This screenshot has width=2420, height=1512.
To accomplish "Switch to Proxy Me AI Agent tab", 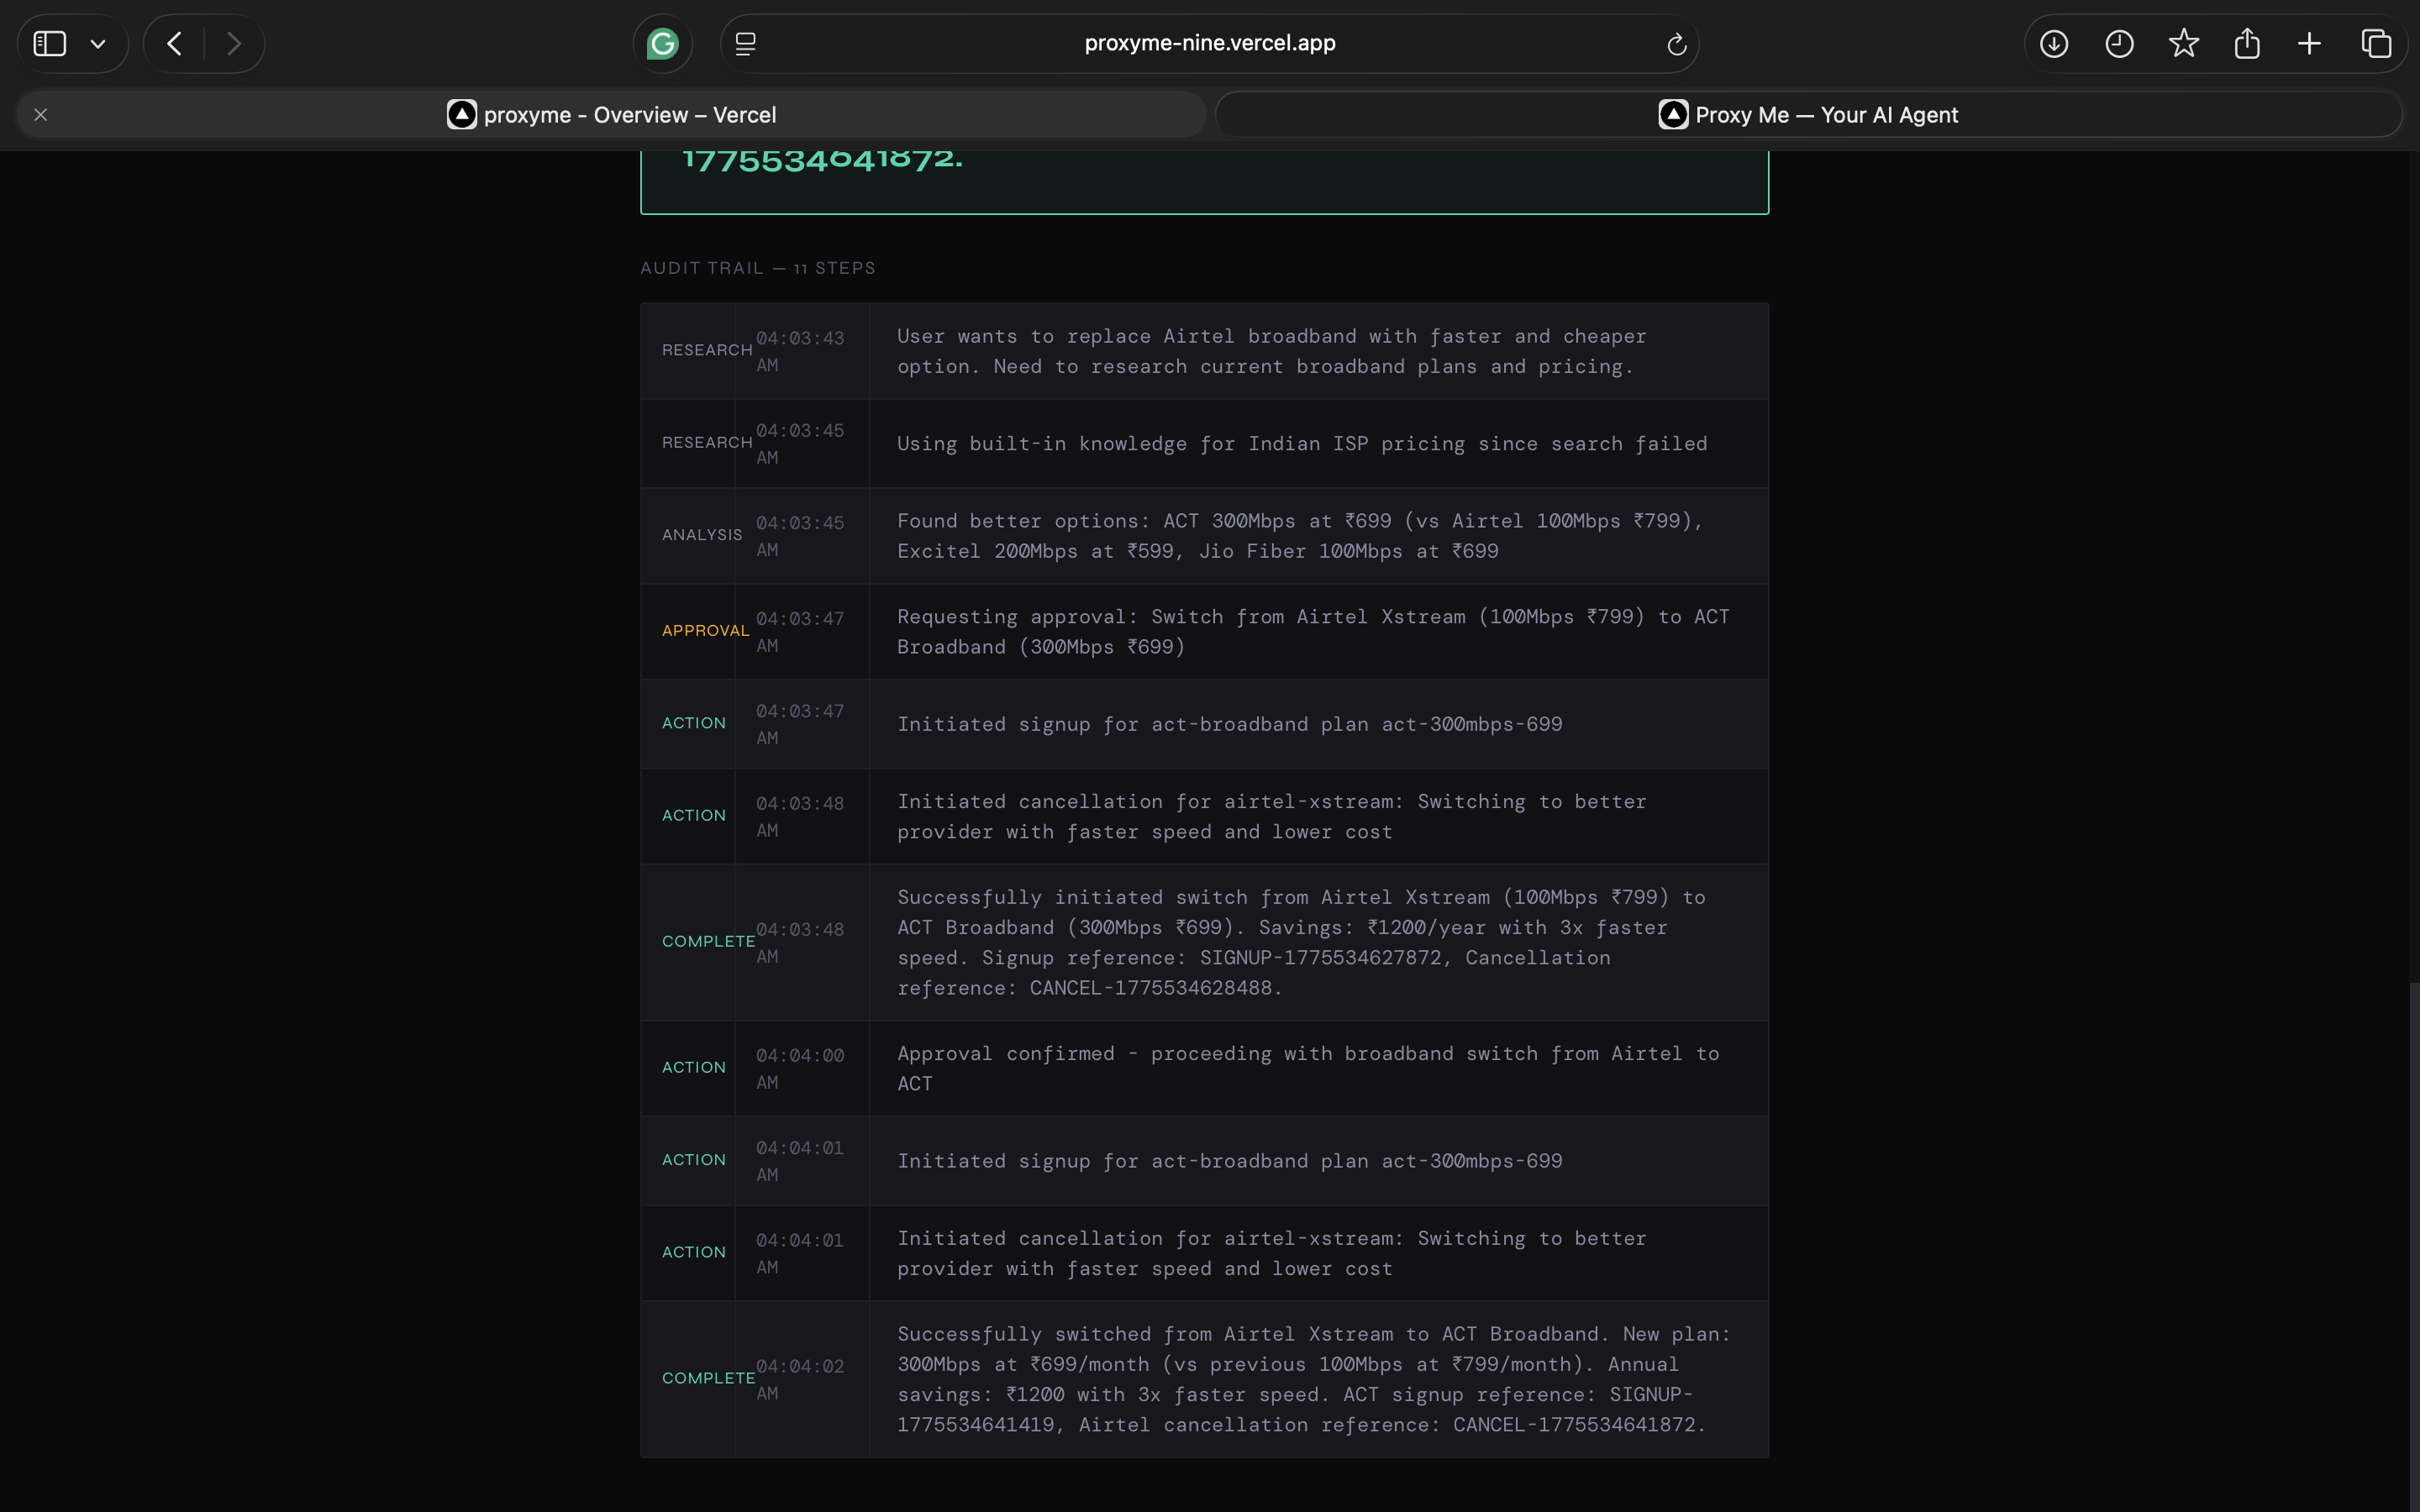I will (x=1808, y=115).
